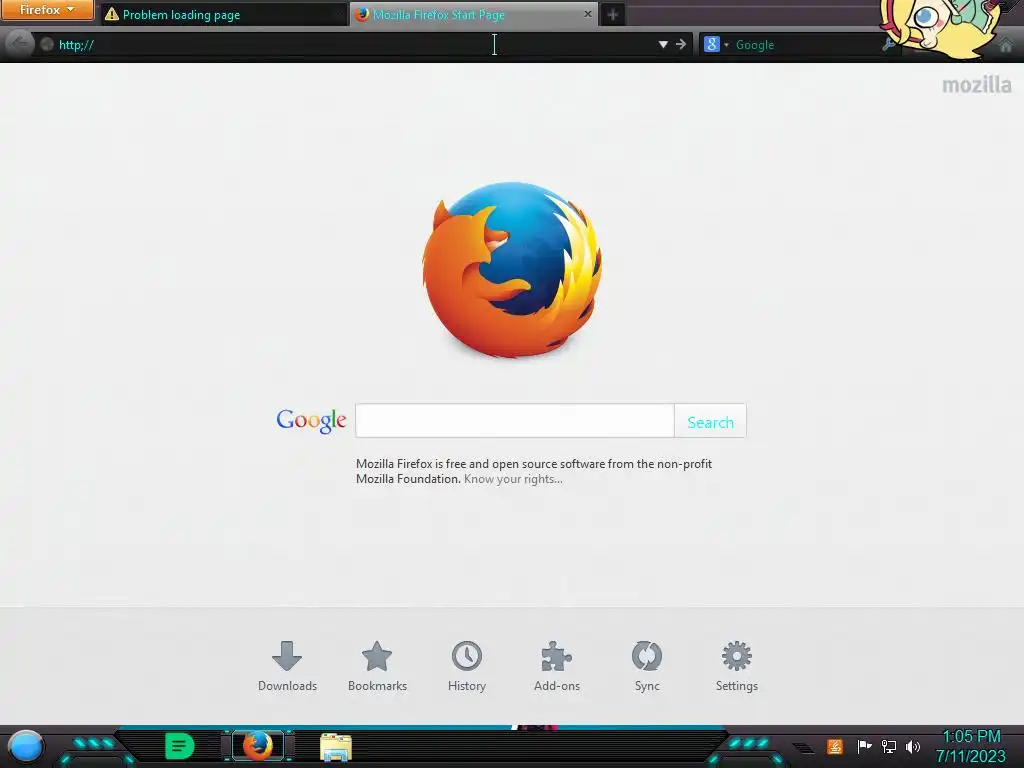The height and width of the screenshot is (768, 1024).
Task: Switch to the Problem loading page tab
Action: (224, 14)
